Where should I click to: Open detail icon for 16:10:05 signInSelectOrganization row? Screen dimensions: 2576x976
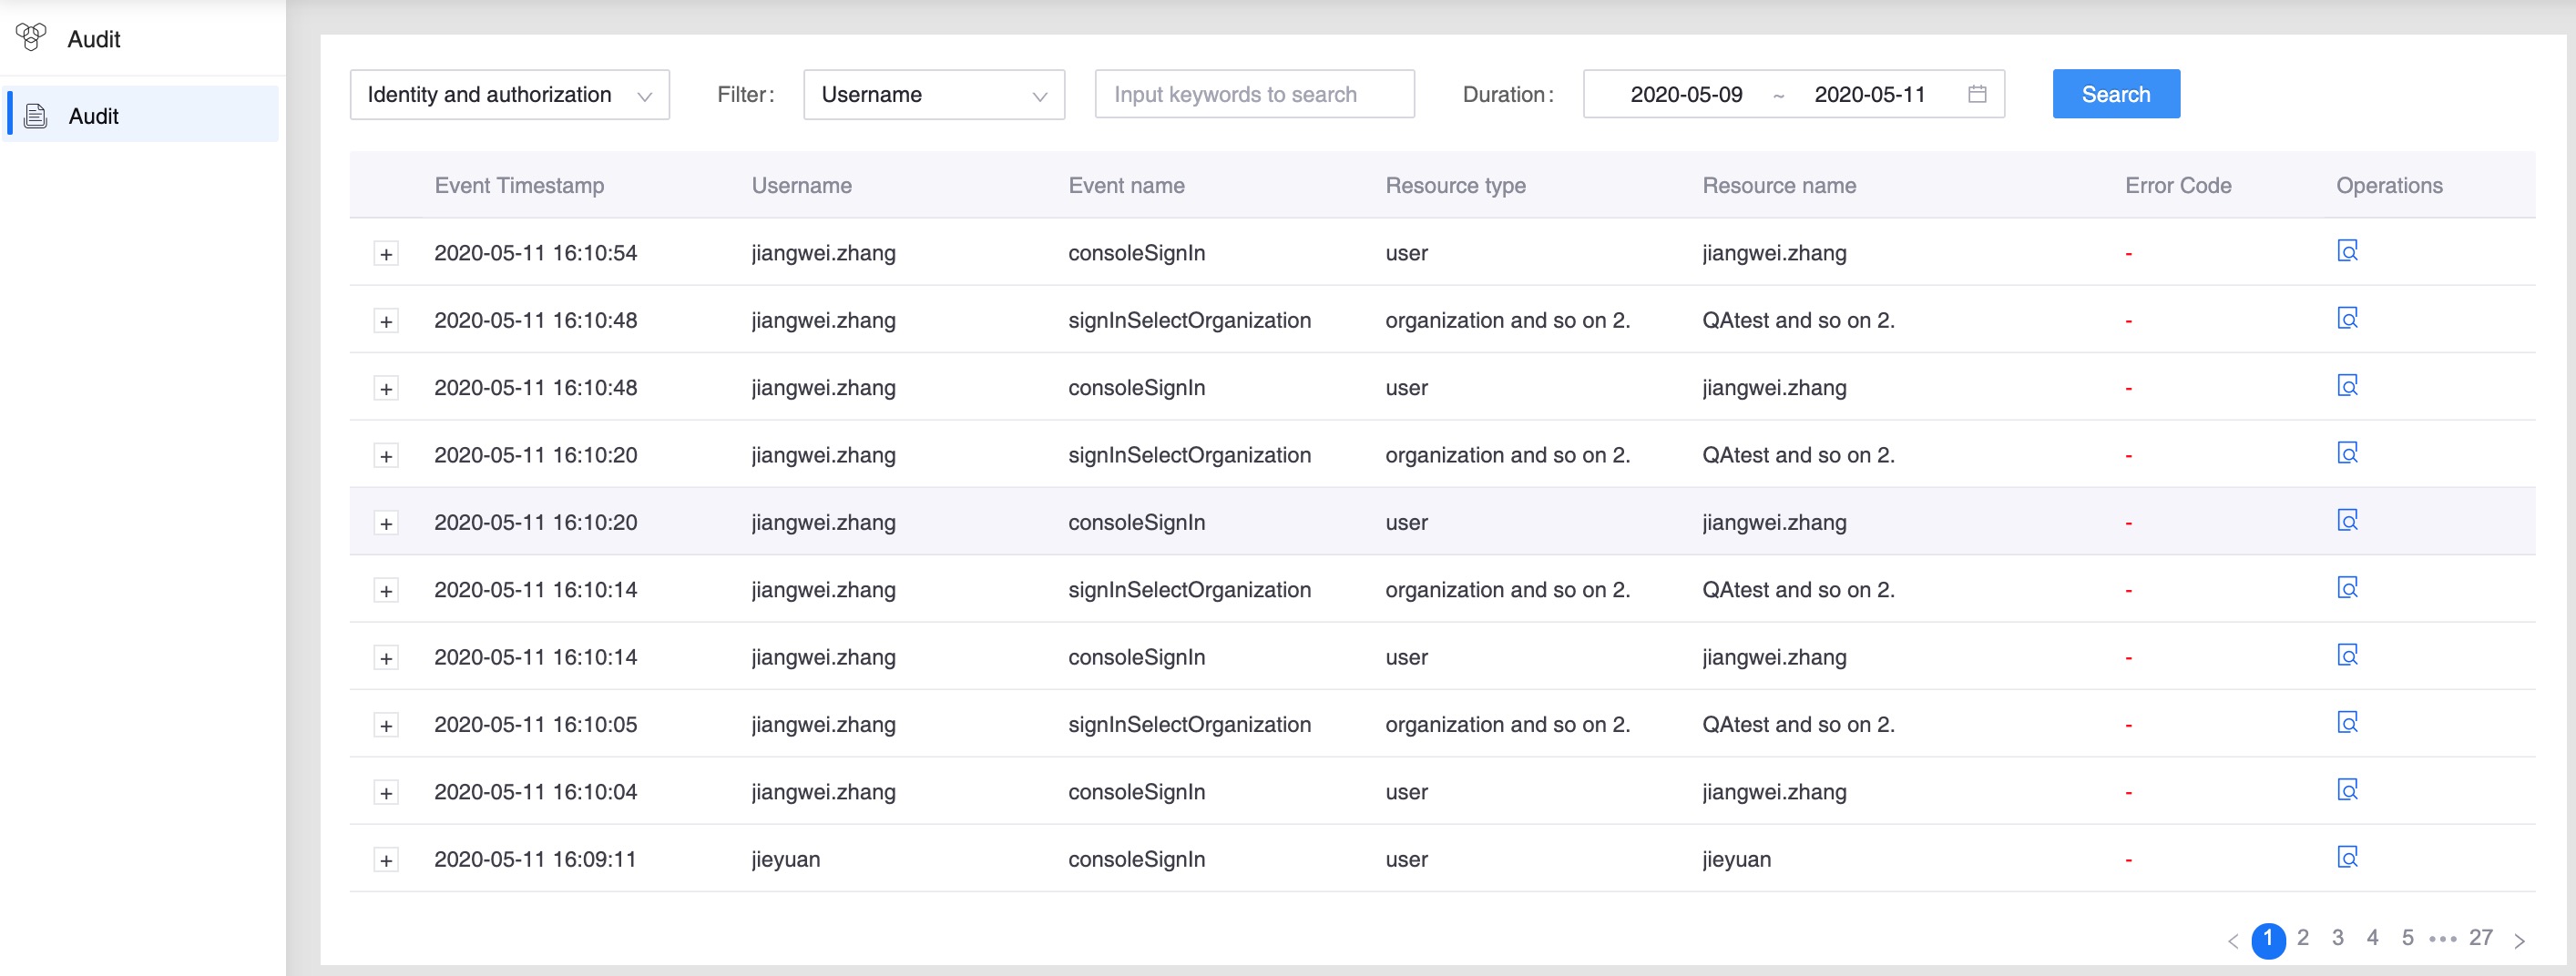pos(2347,723)
